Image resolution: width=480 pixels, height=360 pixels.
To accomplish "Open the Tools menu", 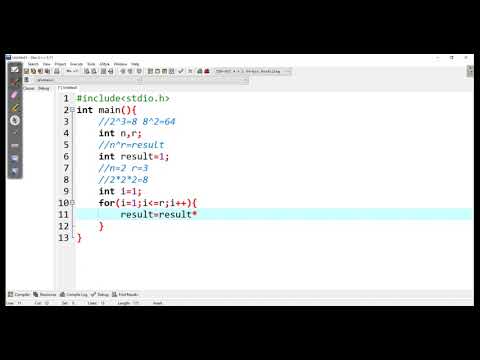I will tap(91, 64).
